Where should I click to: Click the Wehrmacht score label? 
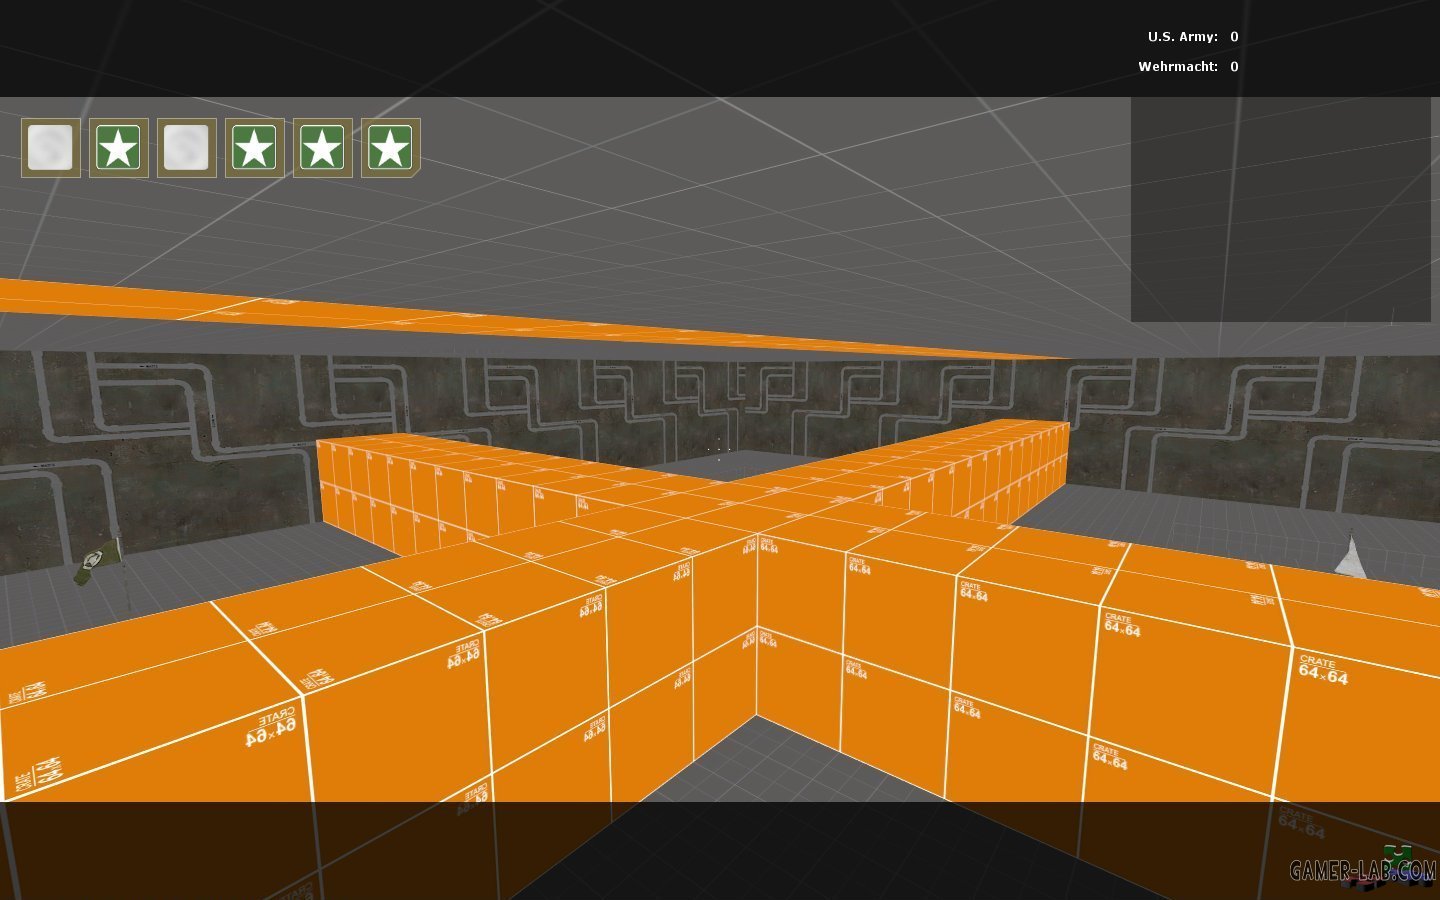(x=1177, y=67)
